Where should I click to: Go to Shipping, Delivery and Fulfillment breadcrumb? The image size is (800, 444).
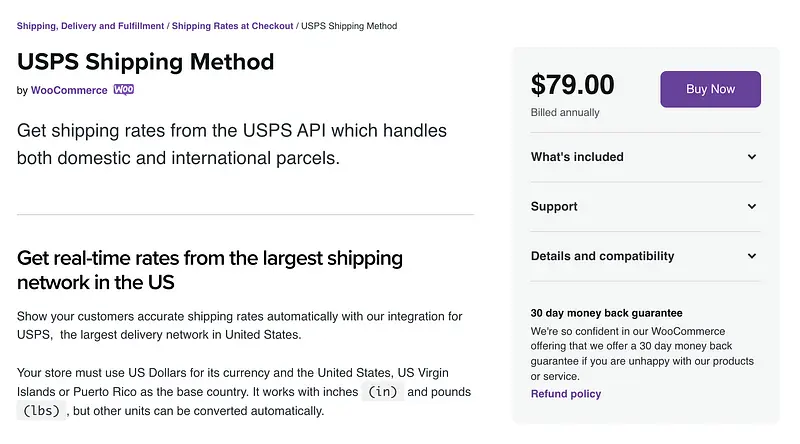pos(90,26)
